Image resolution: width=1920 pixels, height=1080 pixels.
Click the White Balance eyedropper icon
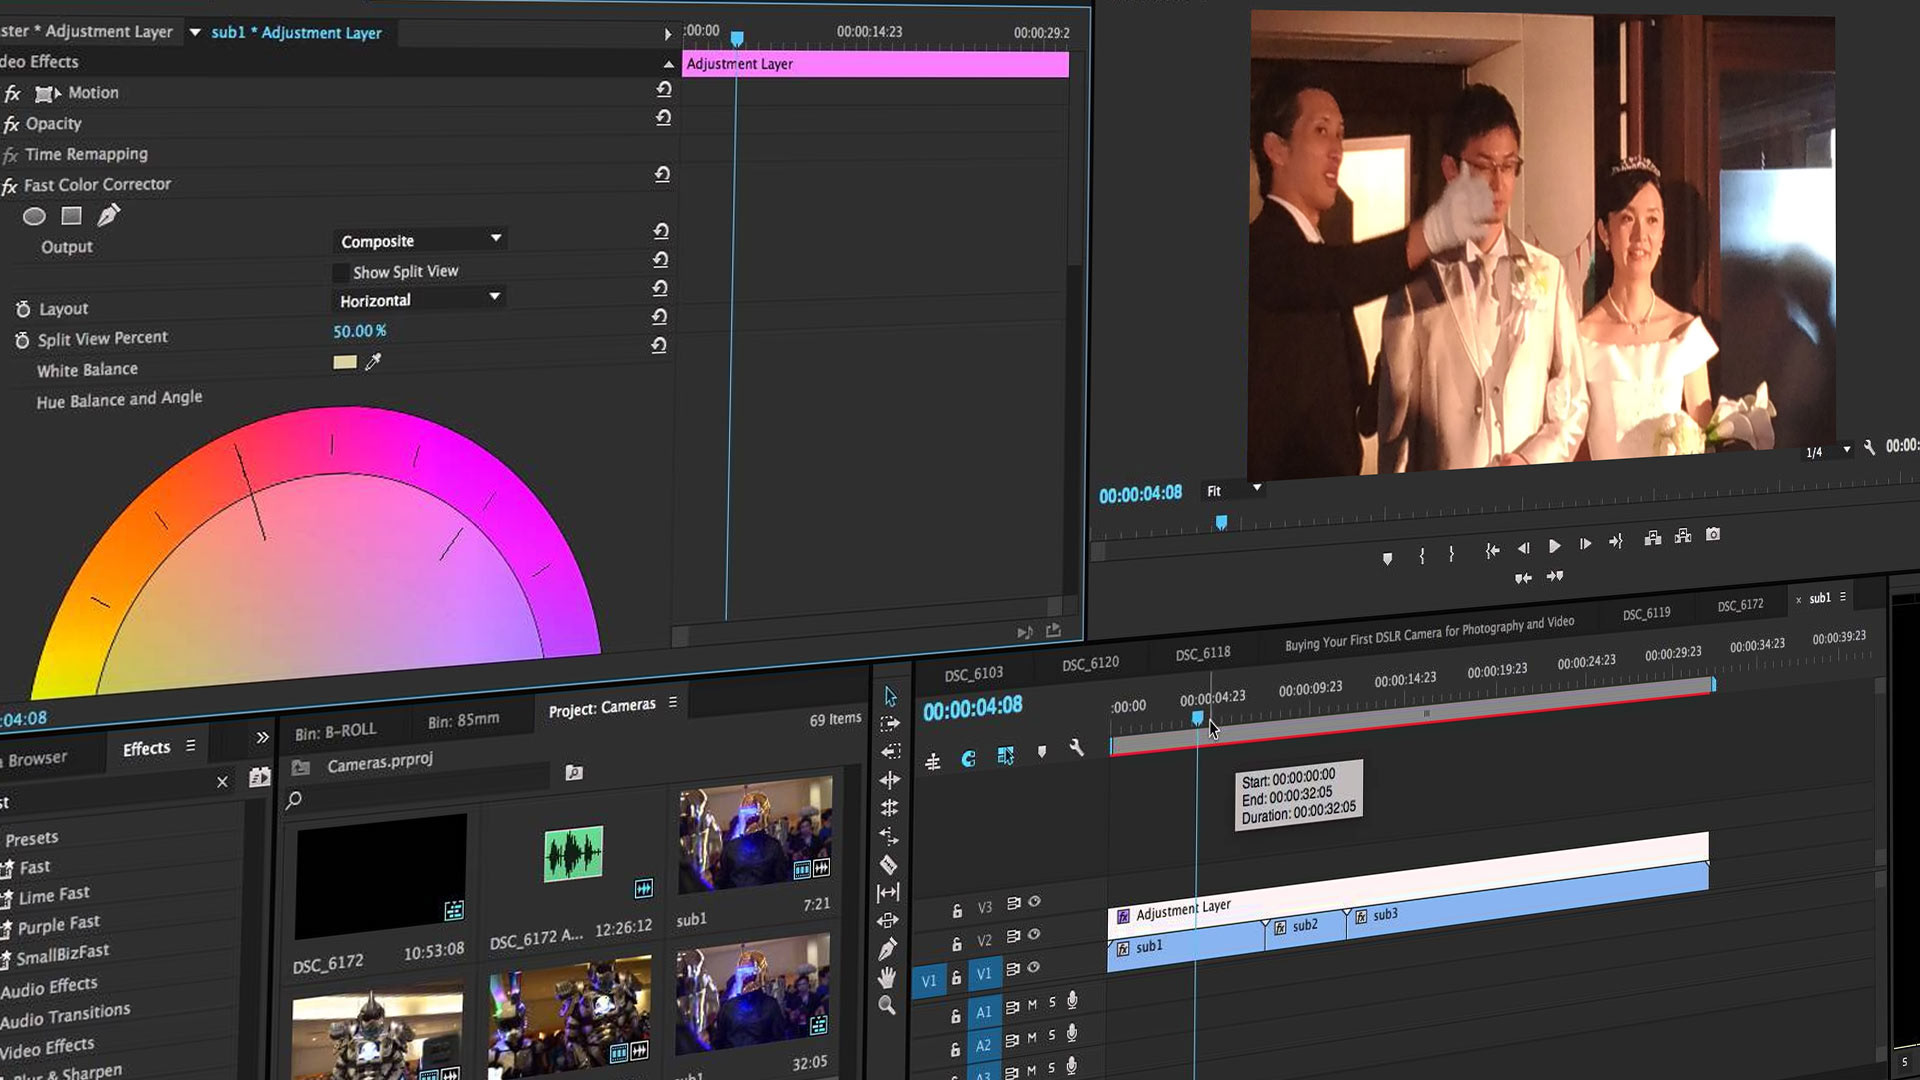click(x=373, y=362)
